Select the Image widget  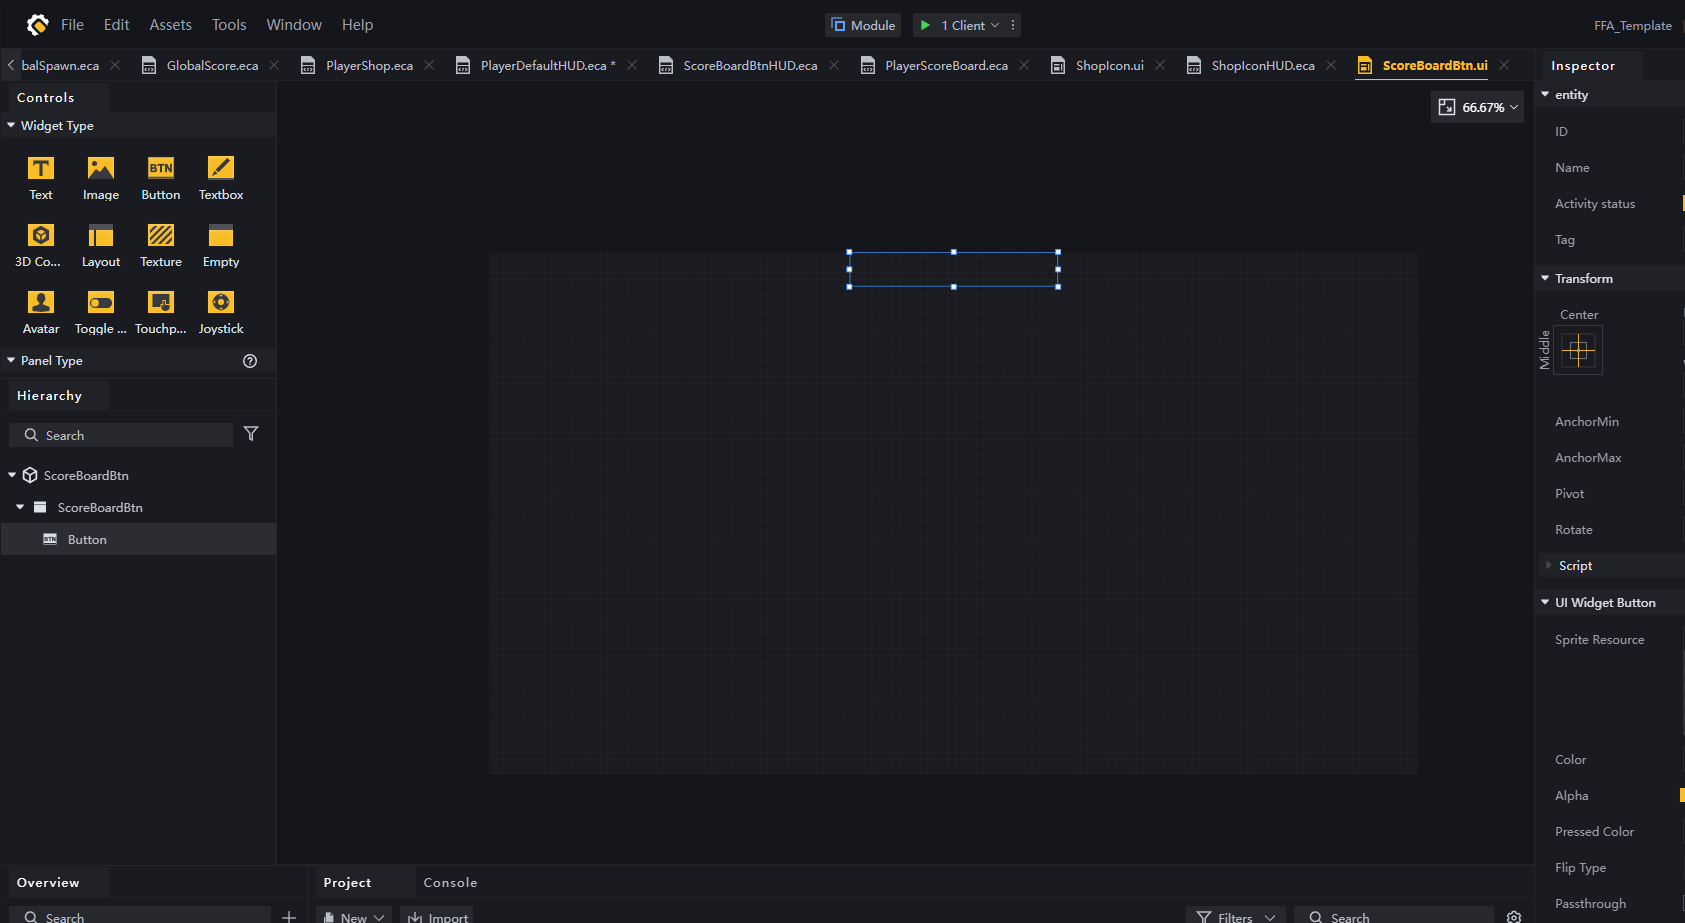click(x=101, y=178)
